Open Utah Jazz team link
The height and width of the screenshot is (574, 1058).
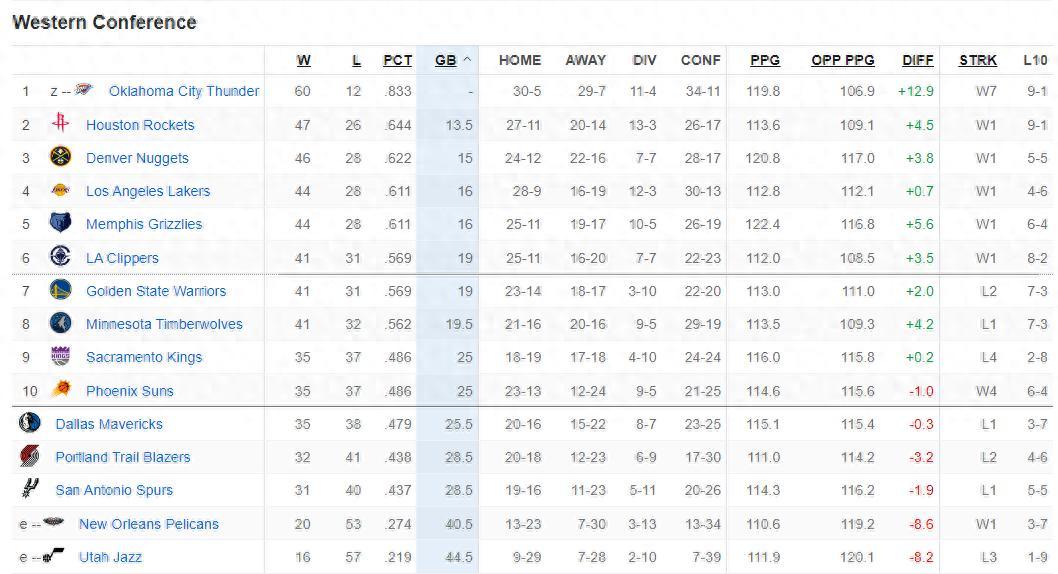point(110,557)
